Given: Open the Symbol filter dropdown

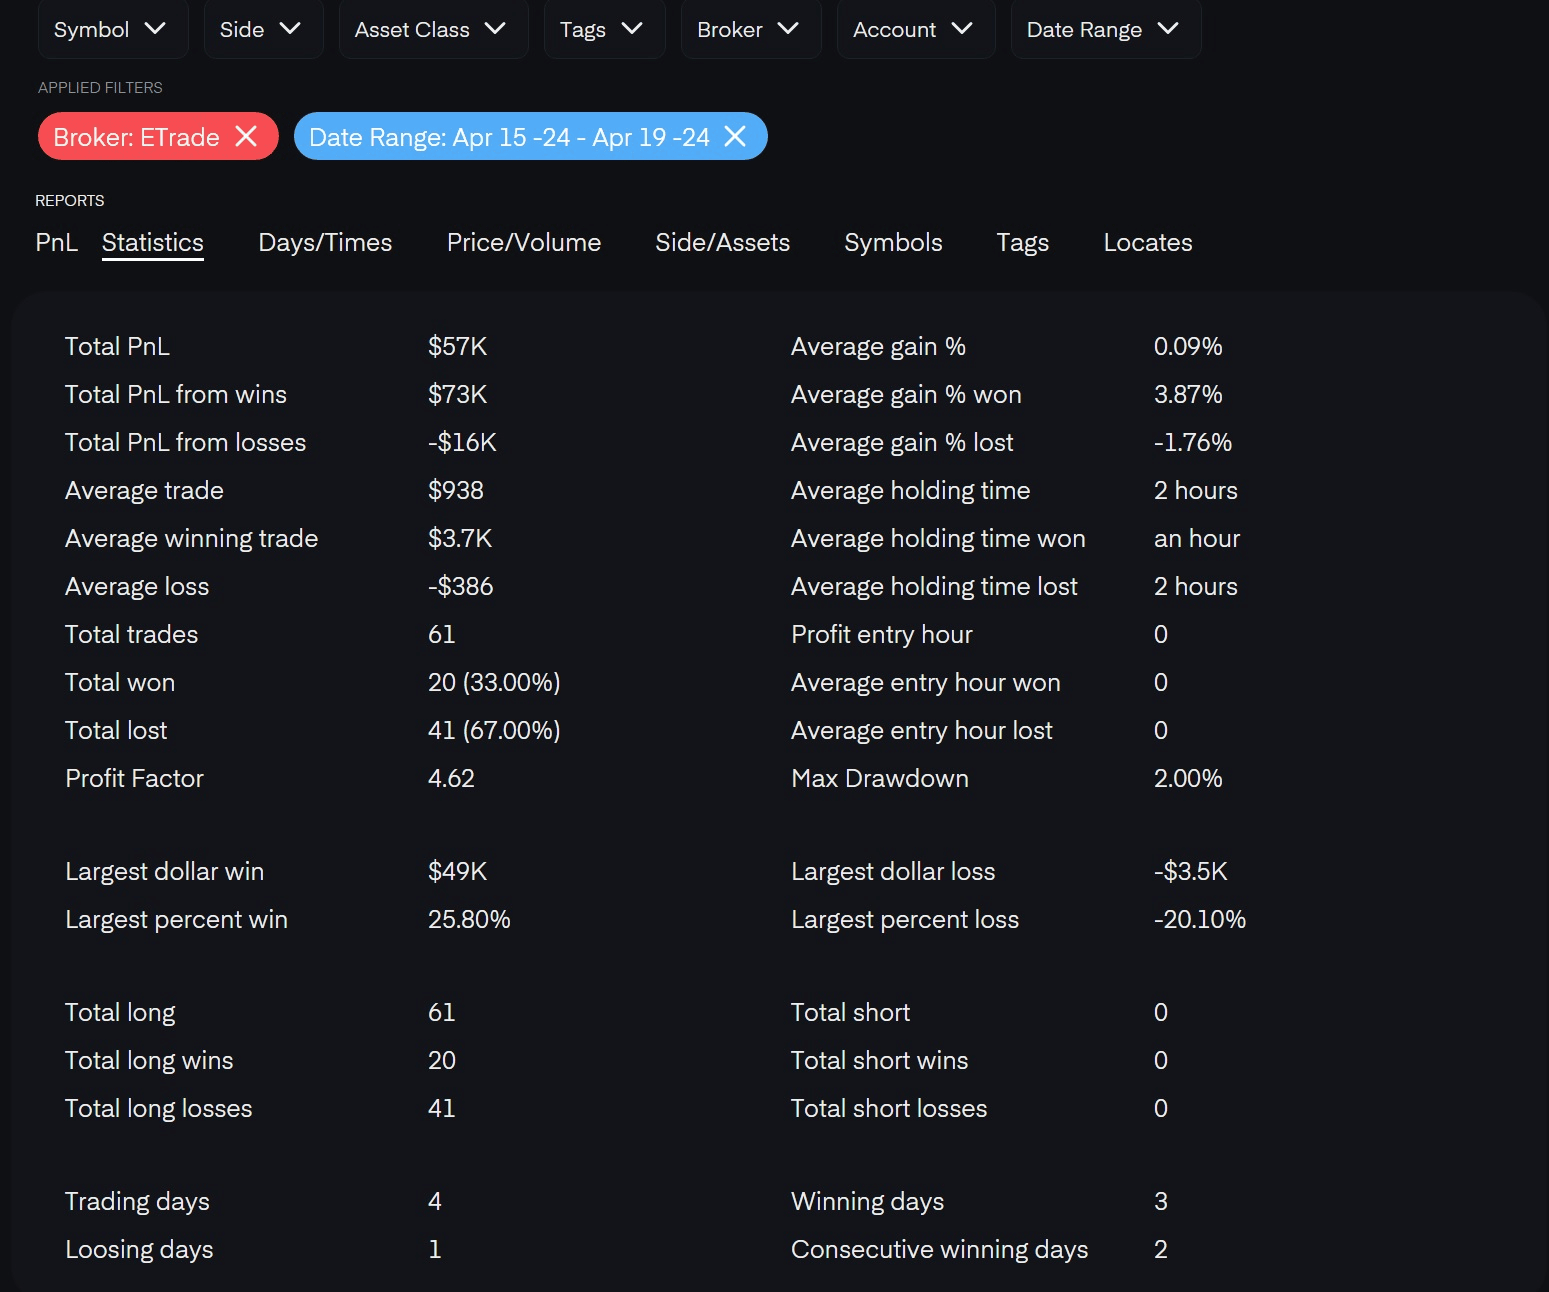Looking at the screenshot, I should tap(112, 30).
